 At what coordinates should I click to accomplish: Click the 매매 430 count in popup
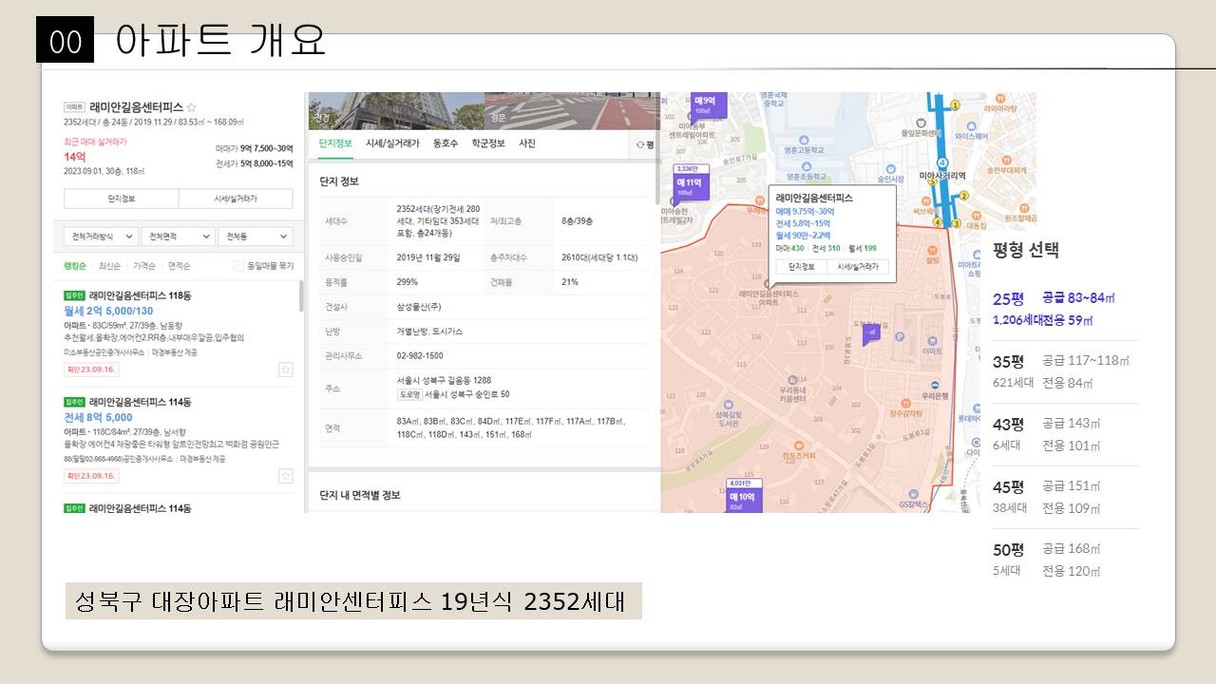pos(790,248)
